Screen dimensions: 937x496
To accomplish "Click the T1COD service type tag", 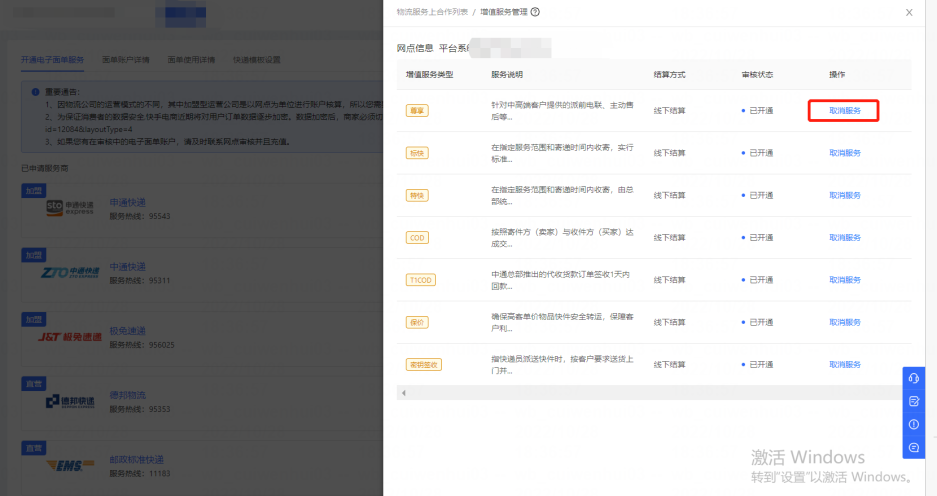I will pyautogui.click(x=422, y=280).
